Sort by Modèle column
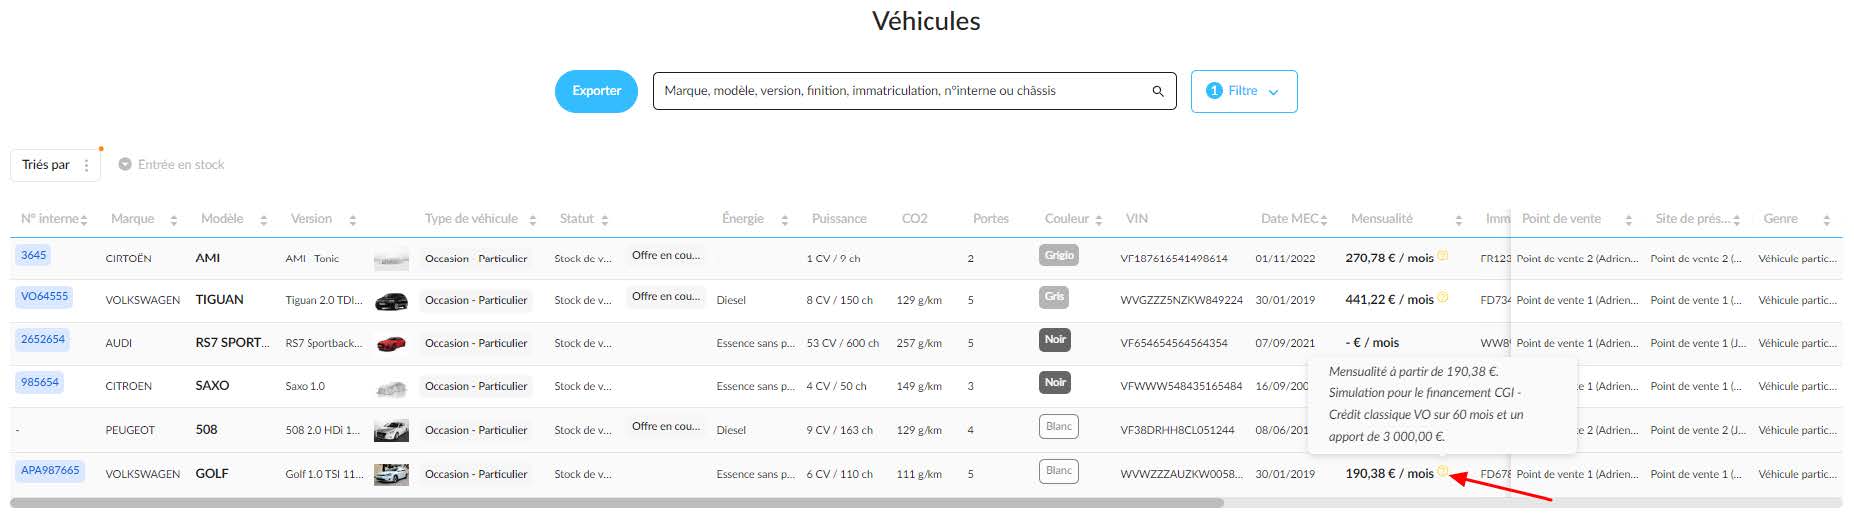This screenshot has height=517, width=1854. [263, 220]
